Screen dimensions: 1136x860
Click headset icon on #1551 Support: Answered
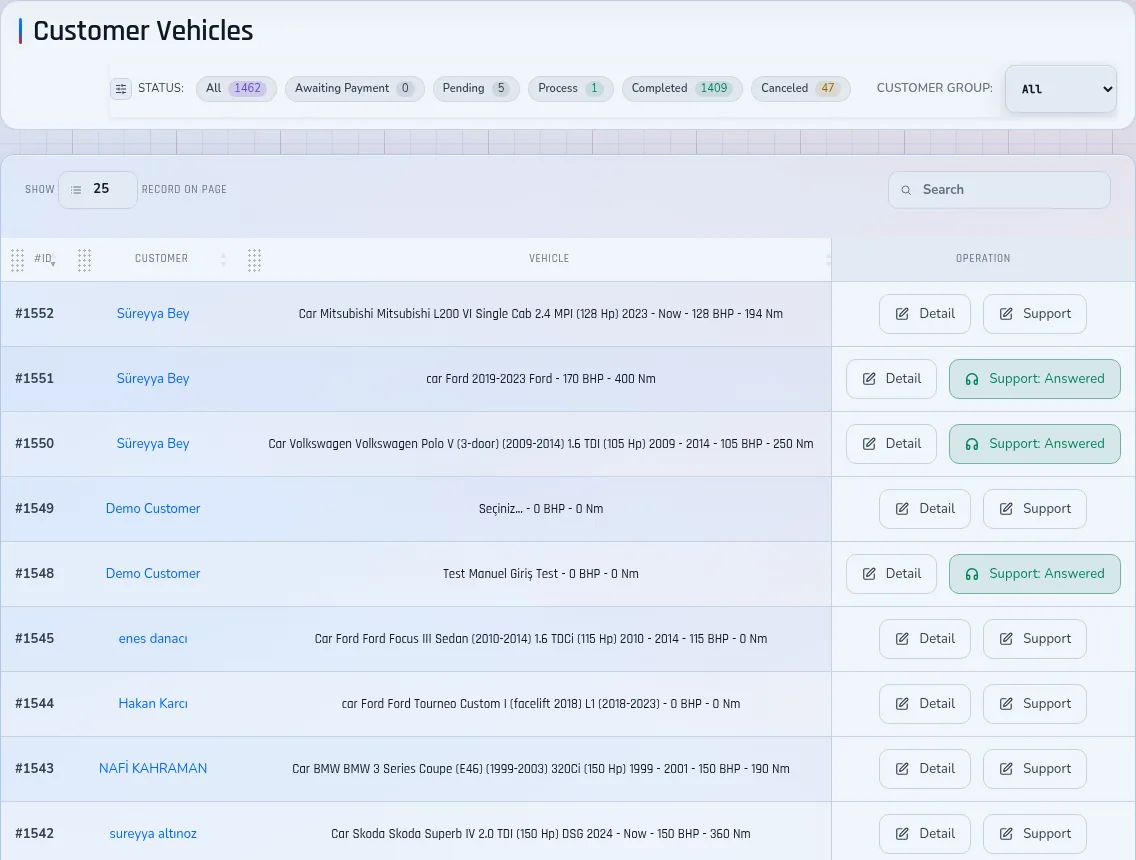click(x=972, y=379)
